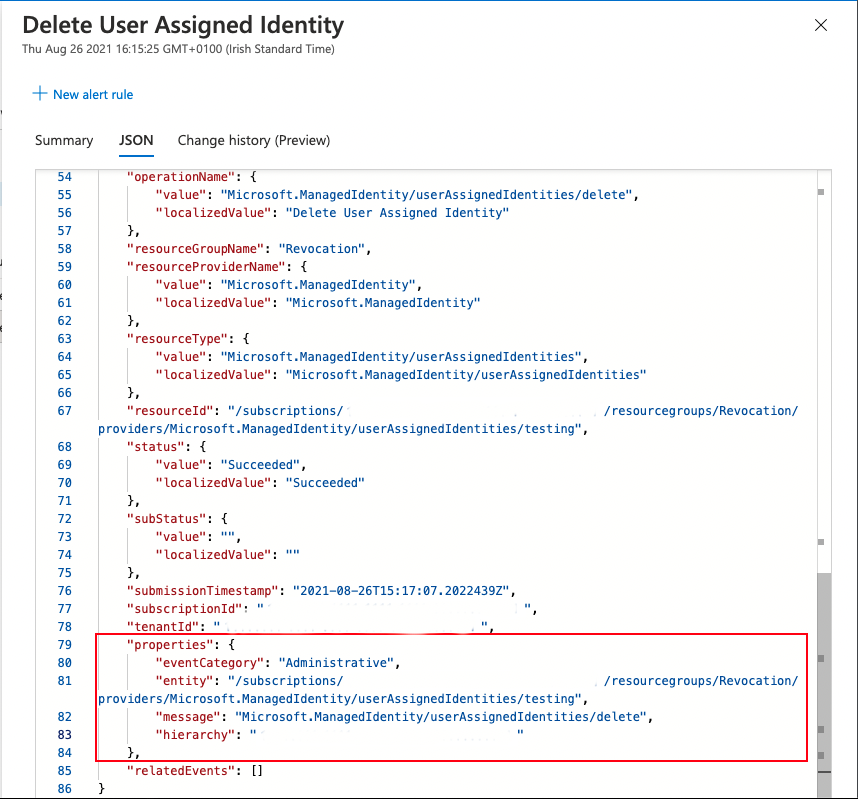
Task: Select the JSON tab
Action: (136, 141)
